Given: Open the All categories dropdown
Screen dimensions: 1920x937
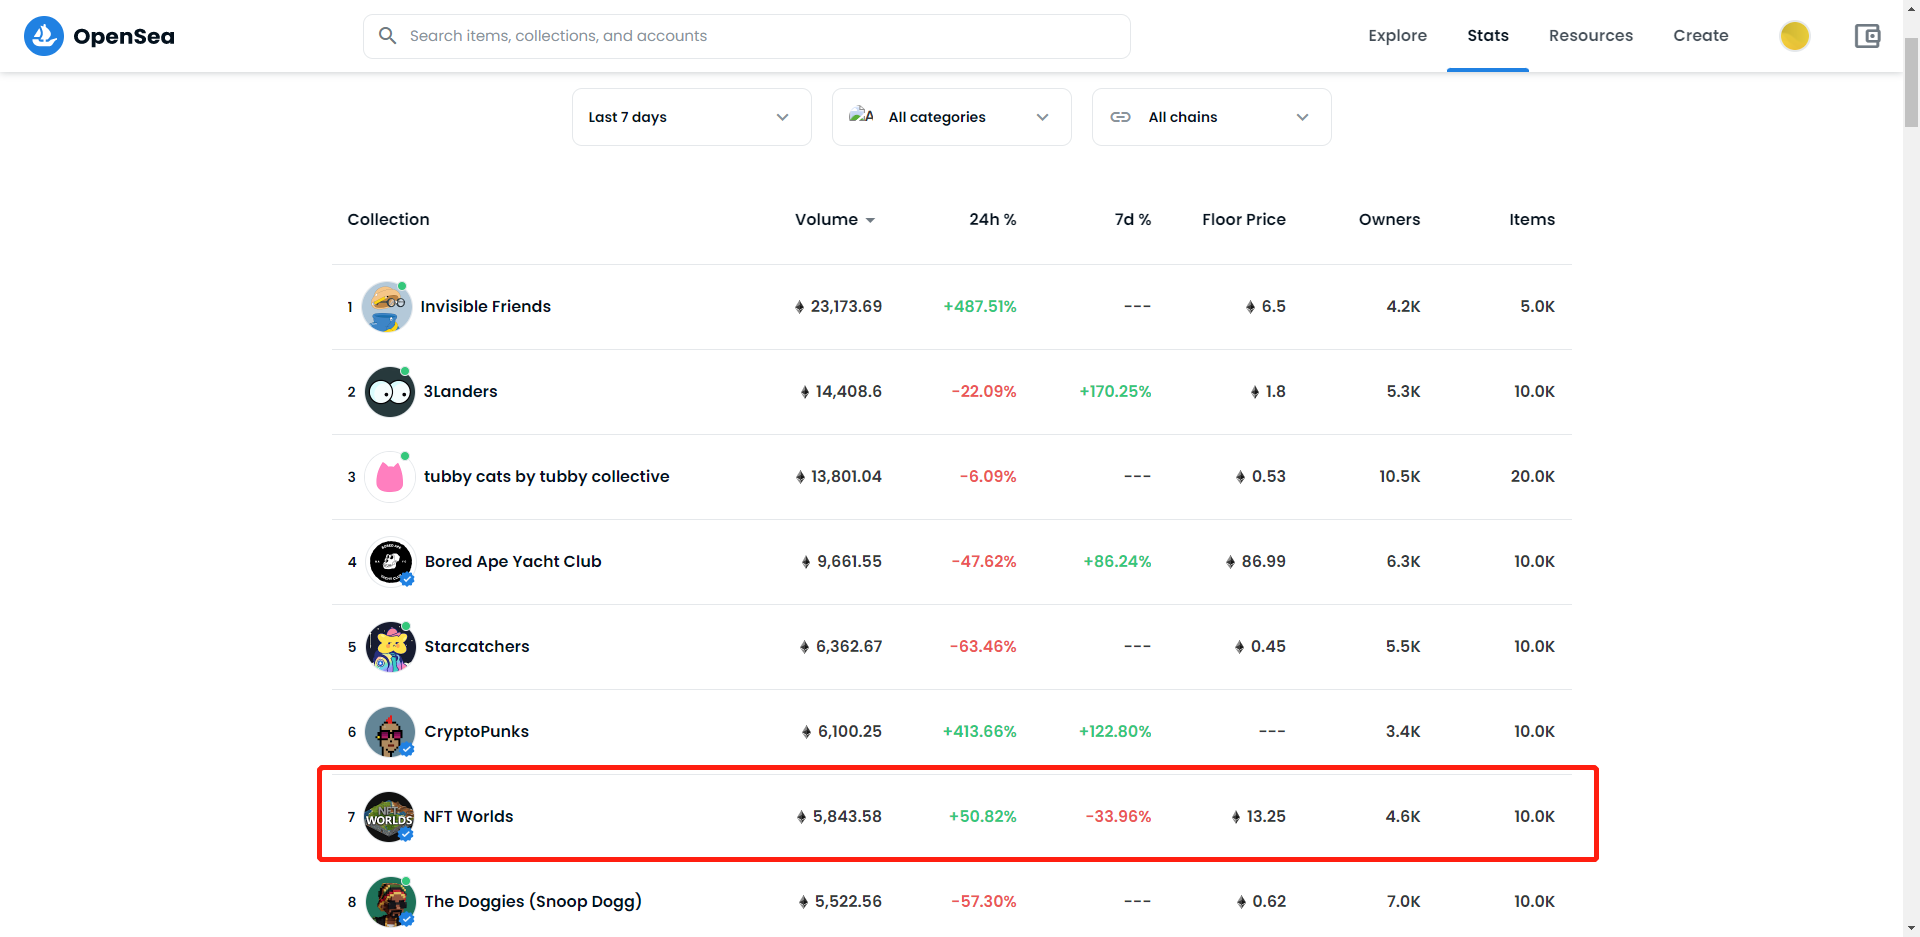Looking at the screenshot, I should pos(952,117).
